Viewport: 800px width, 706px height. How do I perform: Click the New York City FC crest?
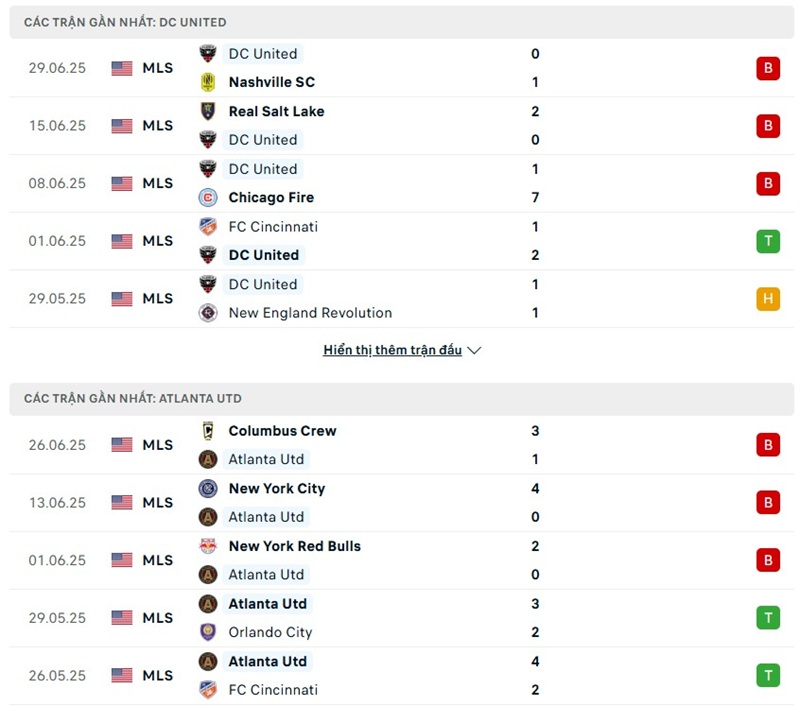pyautogui.click(x=208, y=489)
